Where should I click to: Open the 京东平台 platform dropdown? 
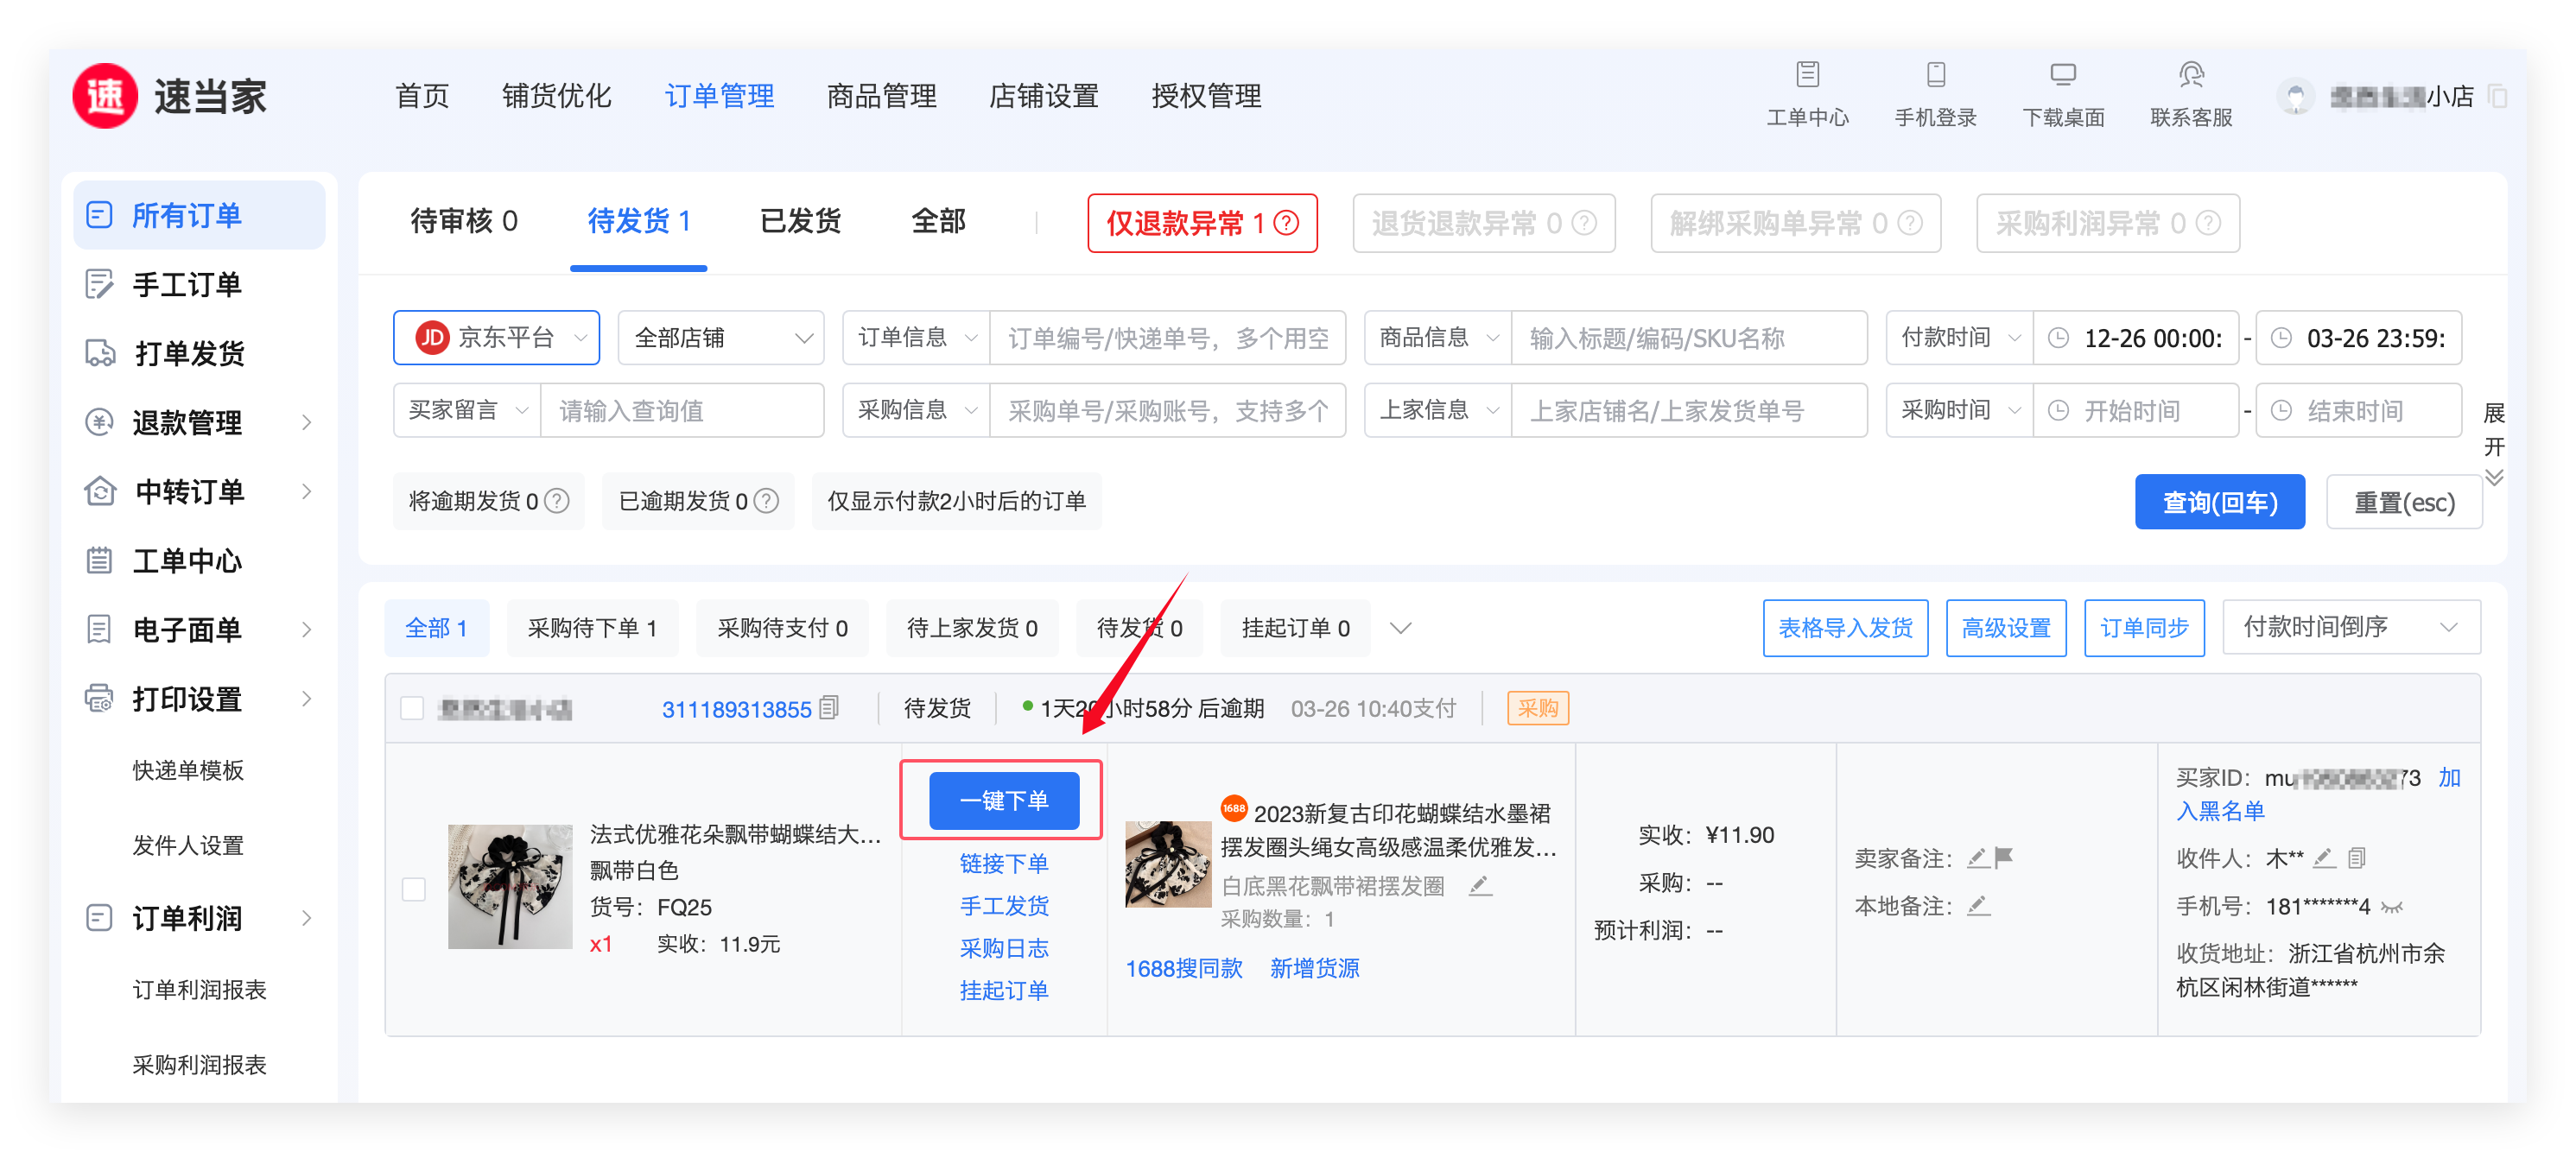click(497, 338)
